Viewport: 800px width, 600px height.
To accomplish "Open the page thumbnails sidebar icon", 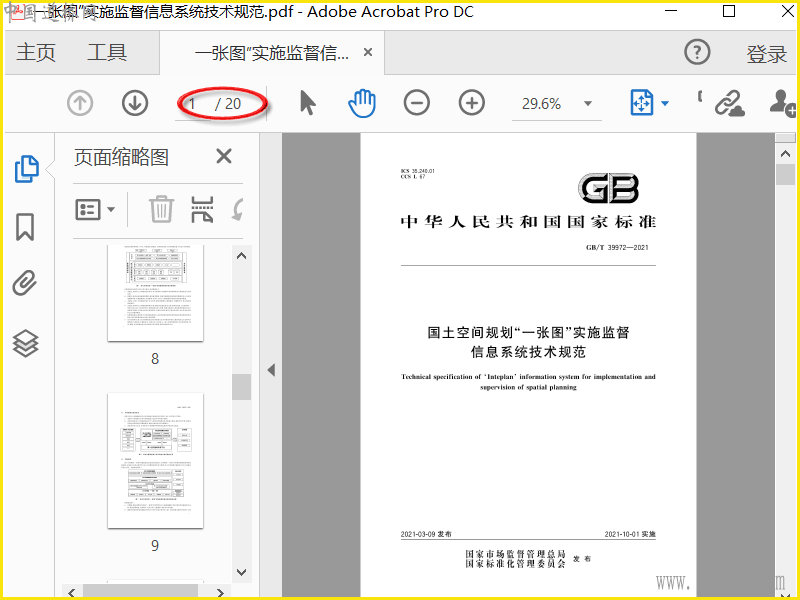I will click(27, 169).
